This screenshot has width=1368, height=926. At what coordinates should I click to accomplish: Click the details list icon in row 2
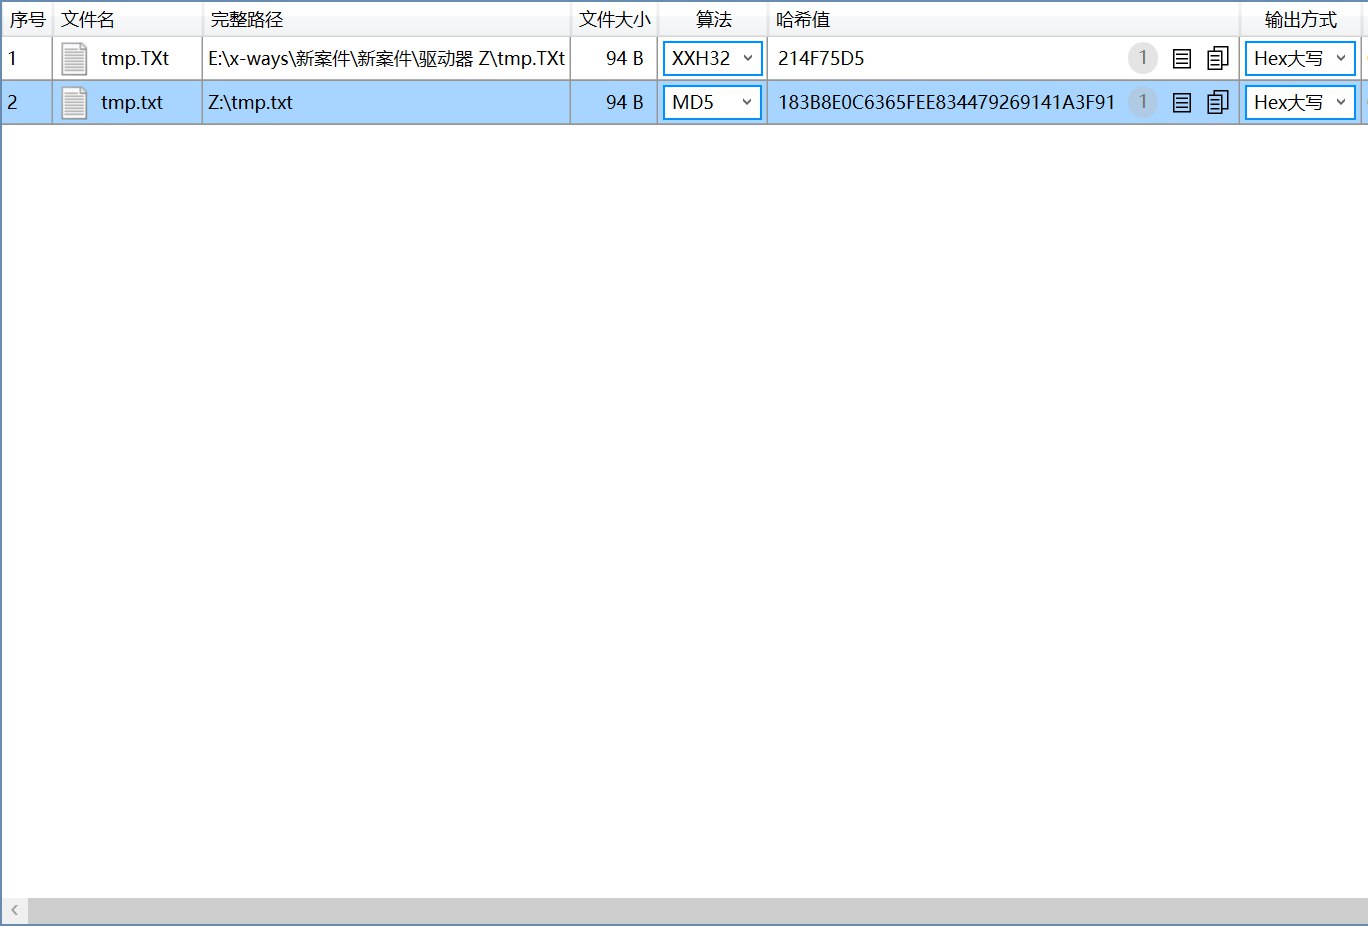point(1181,102)
